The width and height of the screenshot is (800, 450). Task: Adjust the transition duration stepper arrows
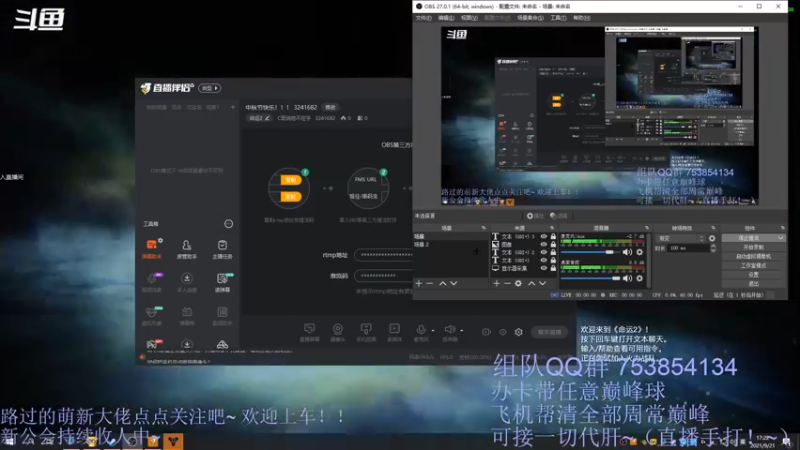[x=713, y=248]
